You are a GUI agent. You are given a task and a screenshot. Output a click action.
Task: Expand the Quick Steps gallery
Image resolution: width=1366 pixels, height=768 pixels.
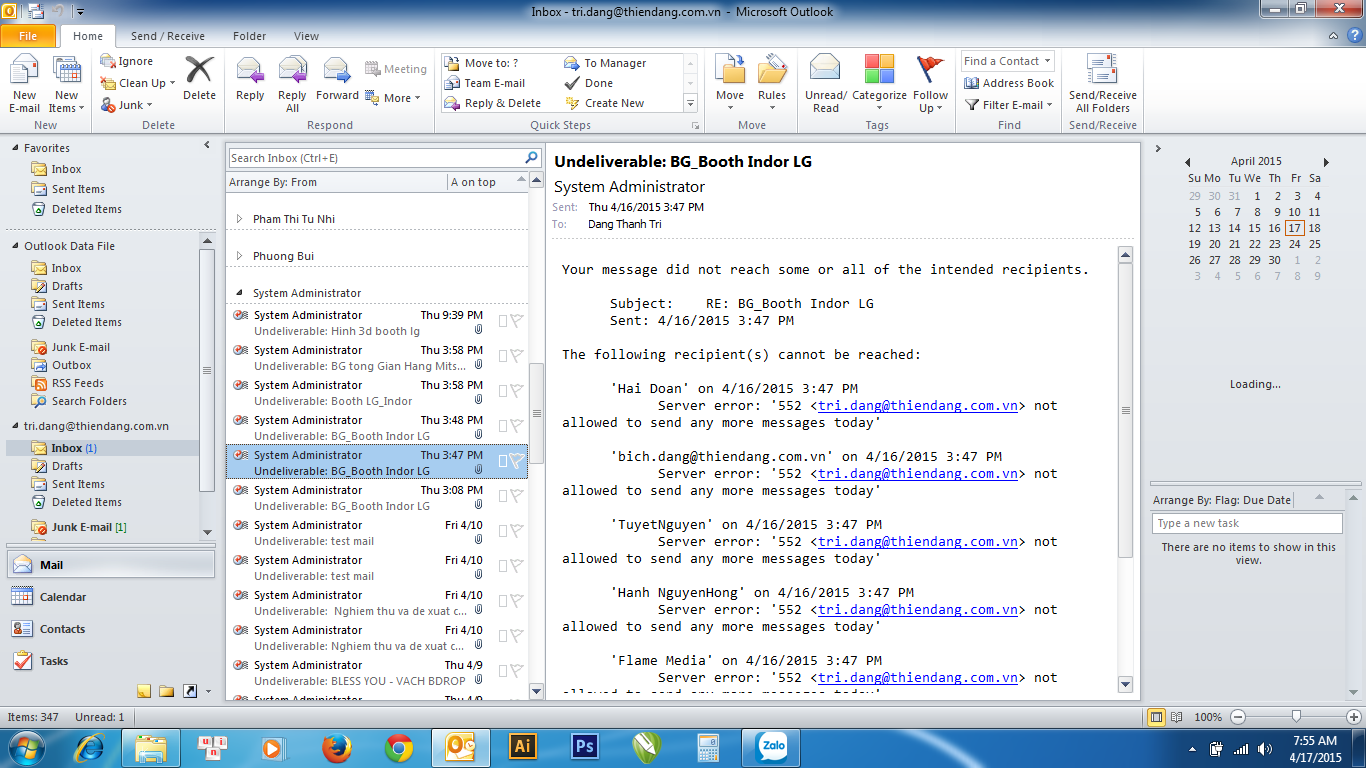point(690,103)
